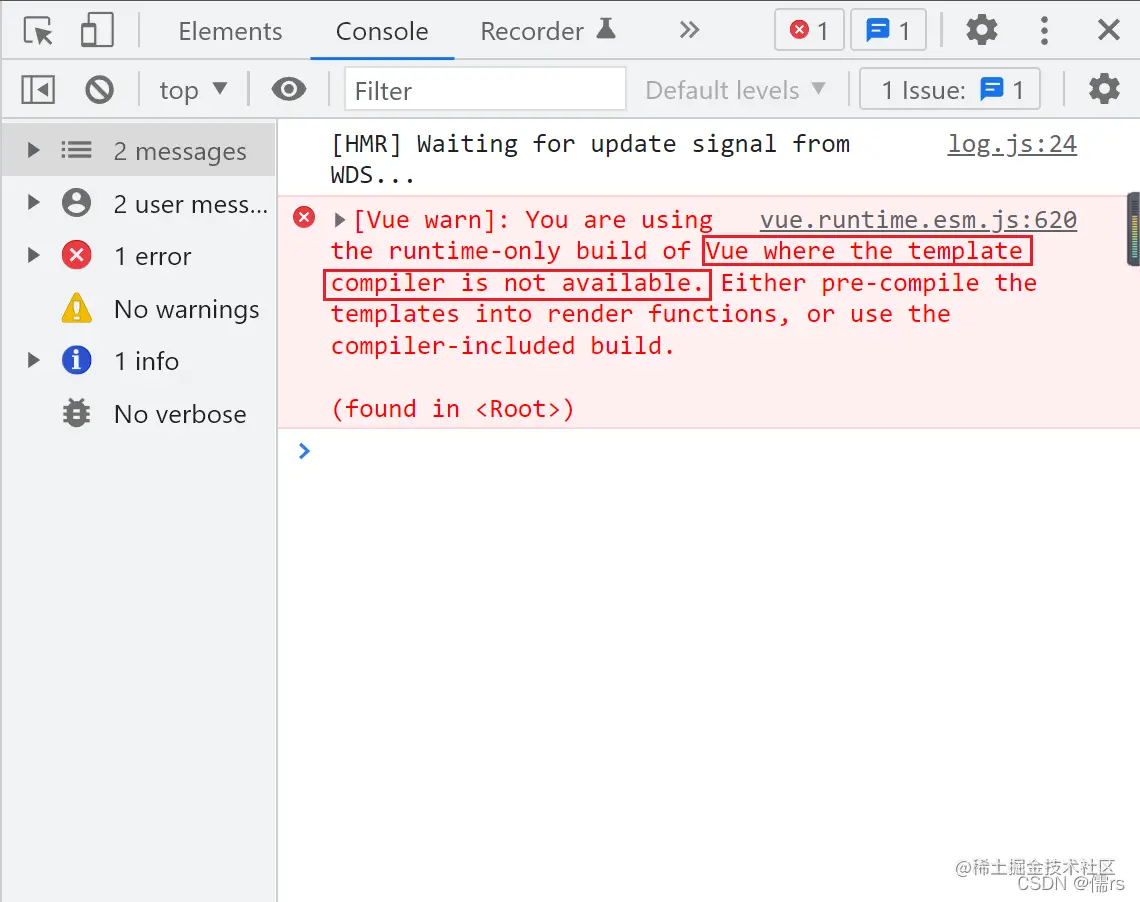Click the error icon beside Vue warn message

pyautogui.click(x=304, y=217)
